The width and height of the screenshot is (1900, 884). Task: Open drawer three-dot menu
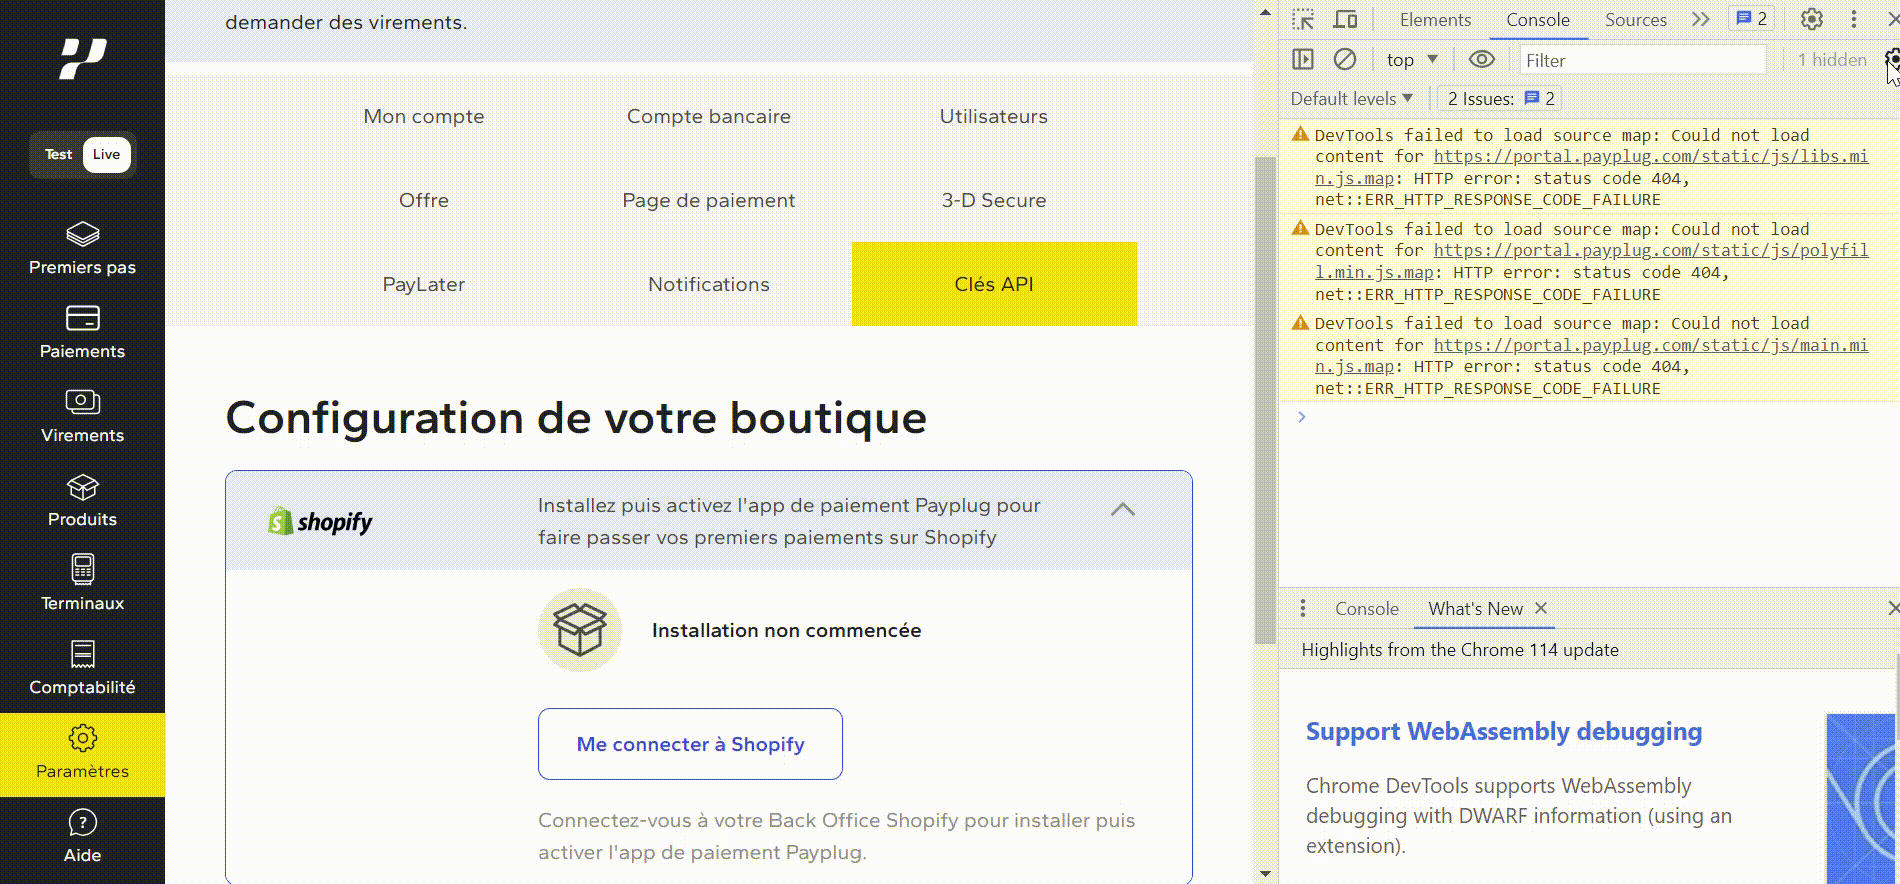(x=1302, y=608)
